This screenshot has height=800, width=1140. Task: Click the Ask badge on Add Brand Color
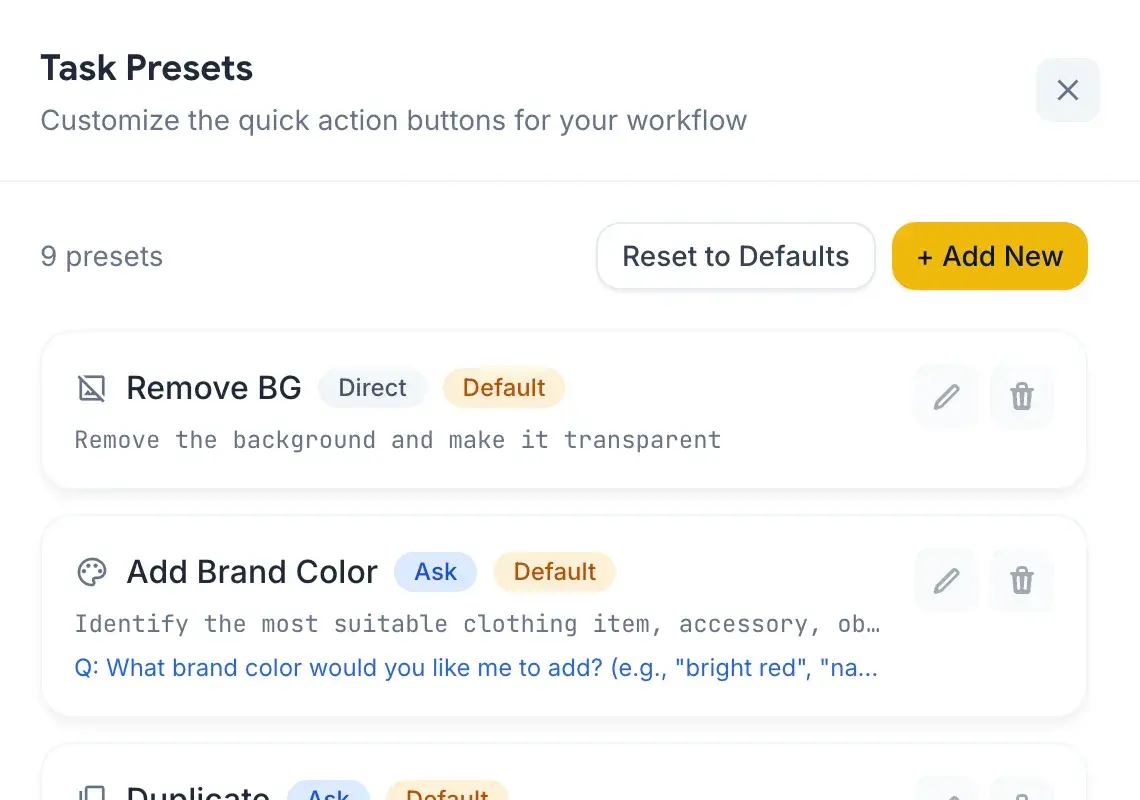pyautogui.click(x=435, y=571)
